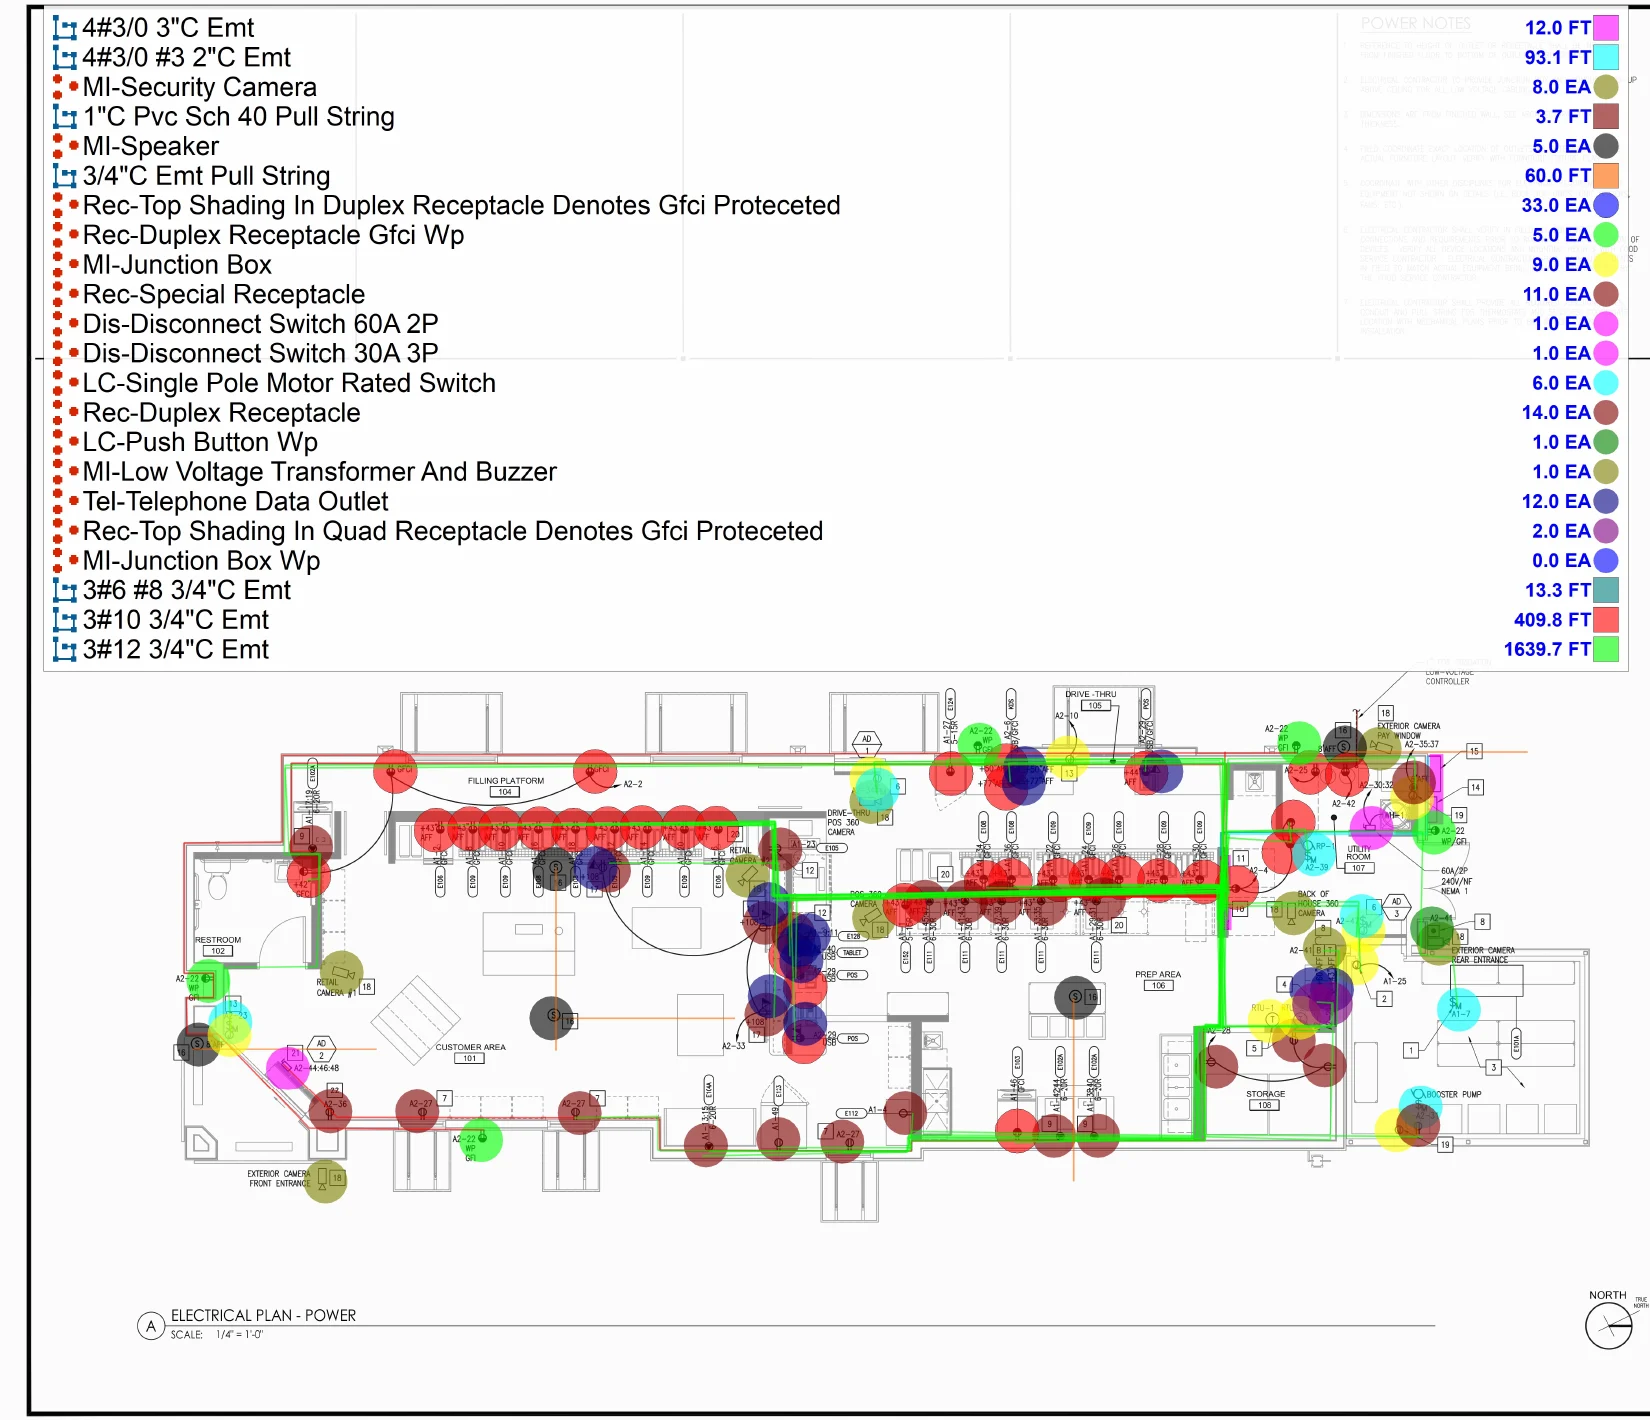Click the linear icon beside 3#12 3/4"C Emt
Screen dimensions: 1650x1420
click(x=65, y=650)
